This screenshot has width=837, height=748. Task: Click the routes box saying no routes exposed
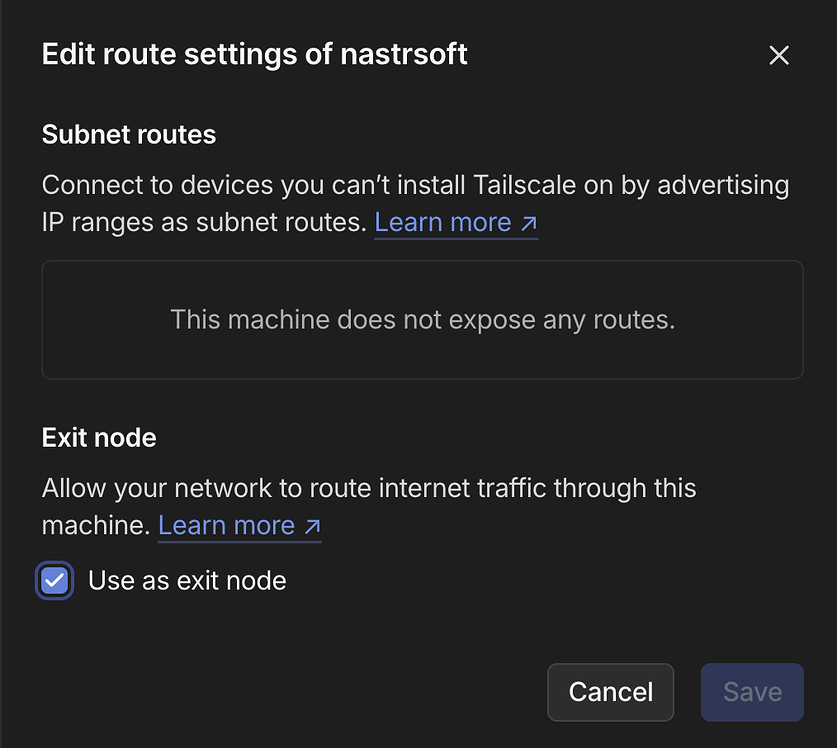point(422,320)
